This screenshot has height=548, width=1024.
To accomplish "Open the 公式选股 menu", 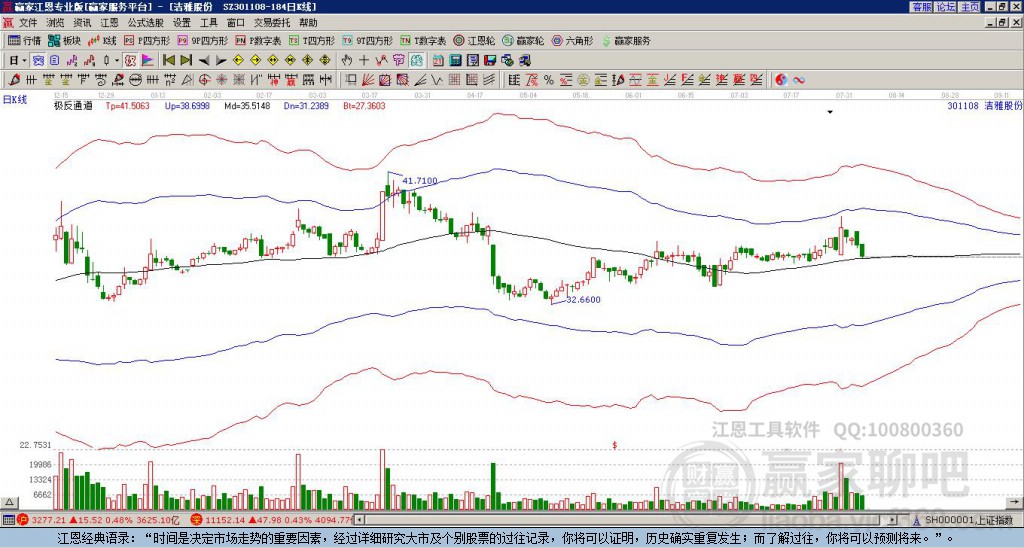I will point(146,23).
